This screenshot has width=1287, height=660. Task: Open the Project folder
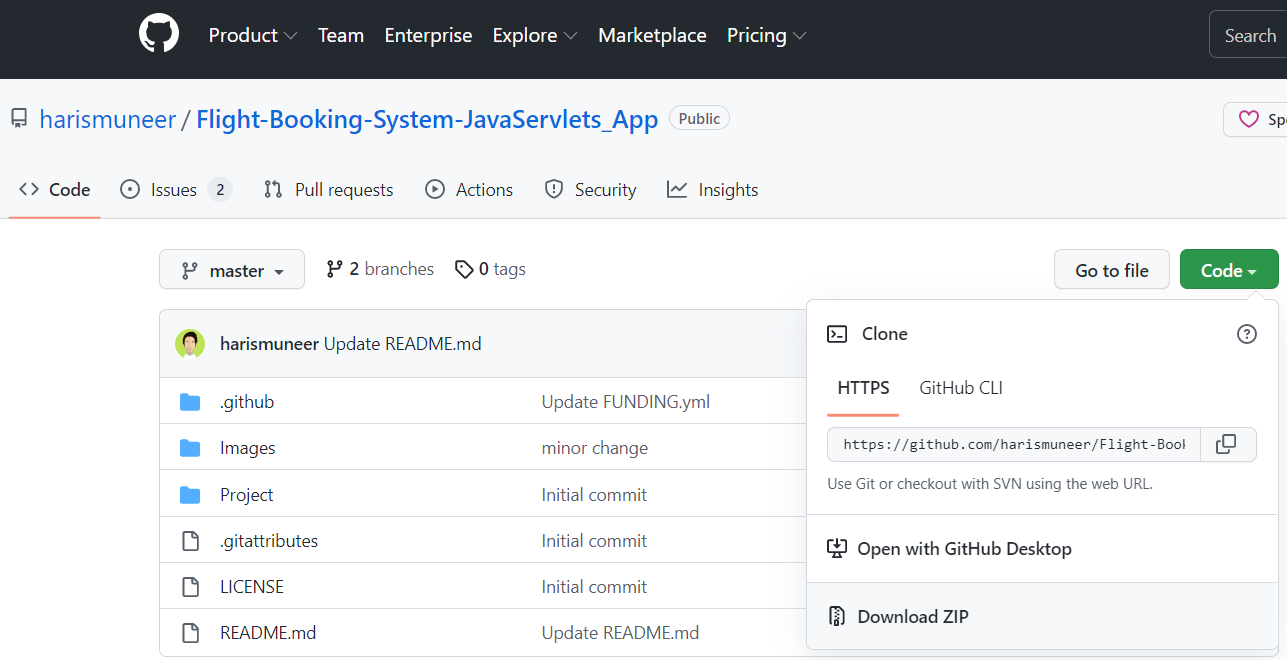point(247,495)
